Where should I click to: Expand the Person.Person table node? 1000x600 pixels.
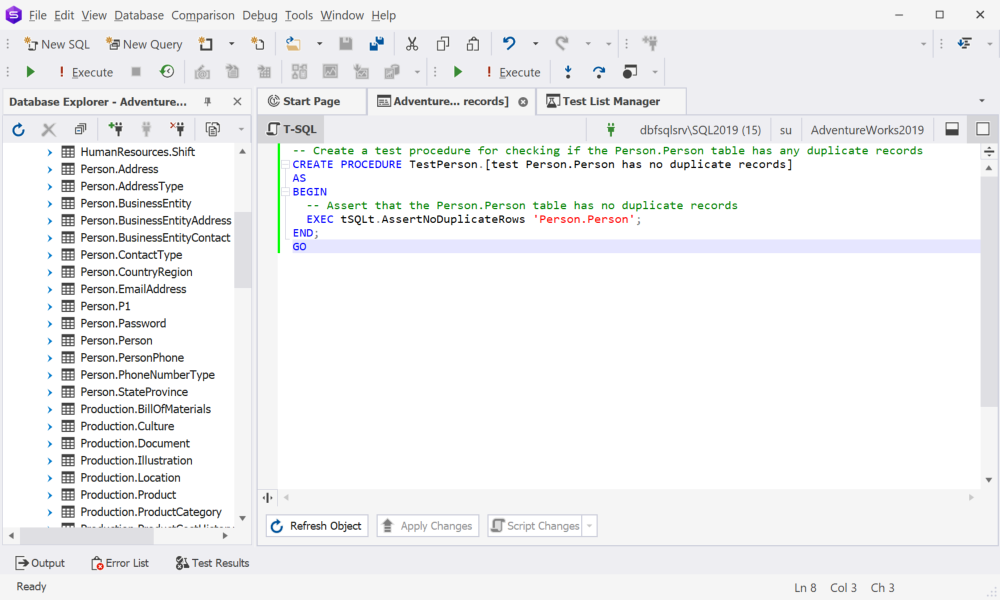coord(50,340)
